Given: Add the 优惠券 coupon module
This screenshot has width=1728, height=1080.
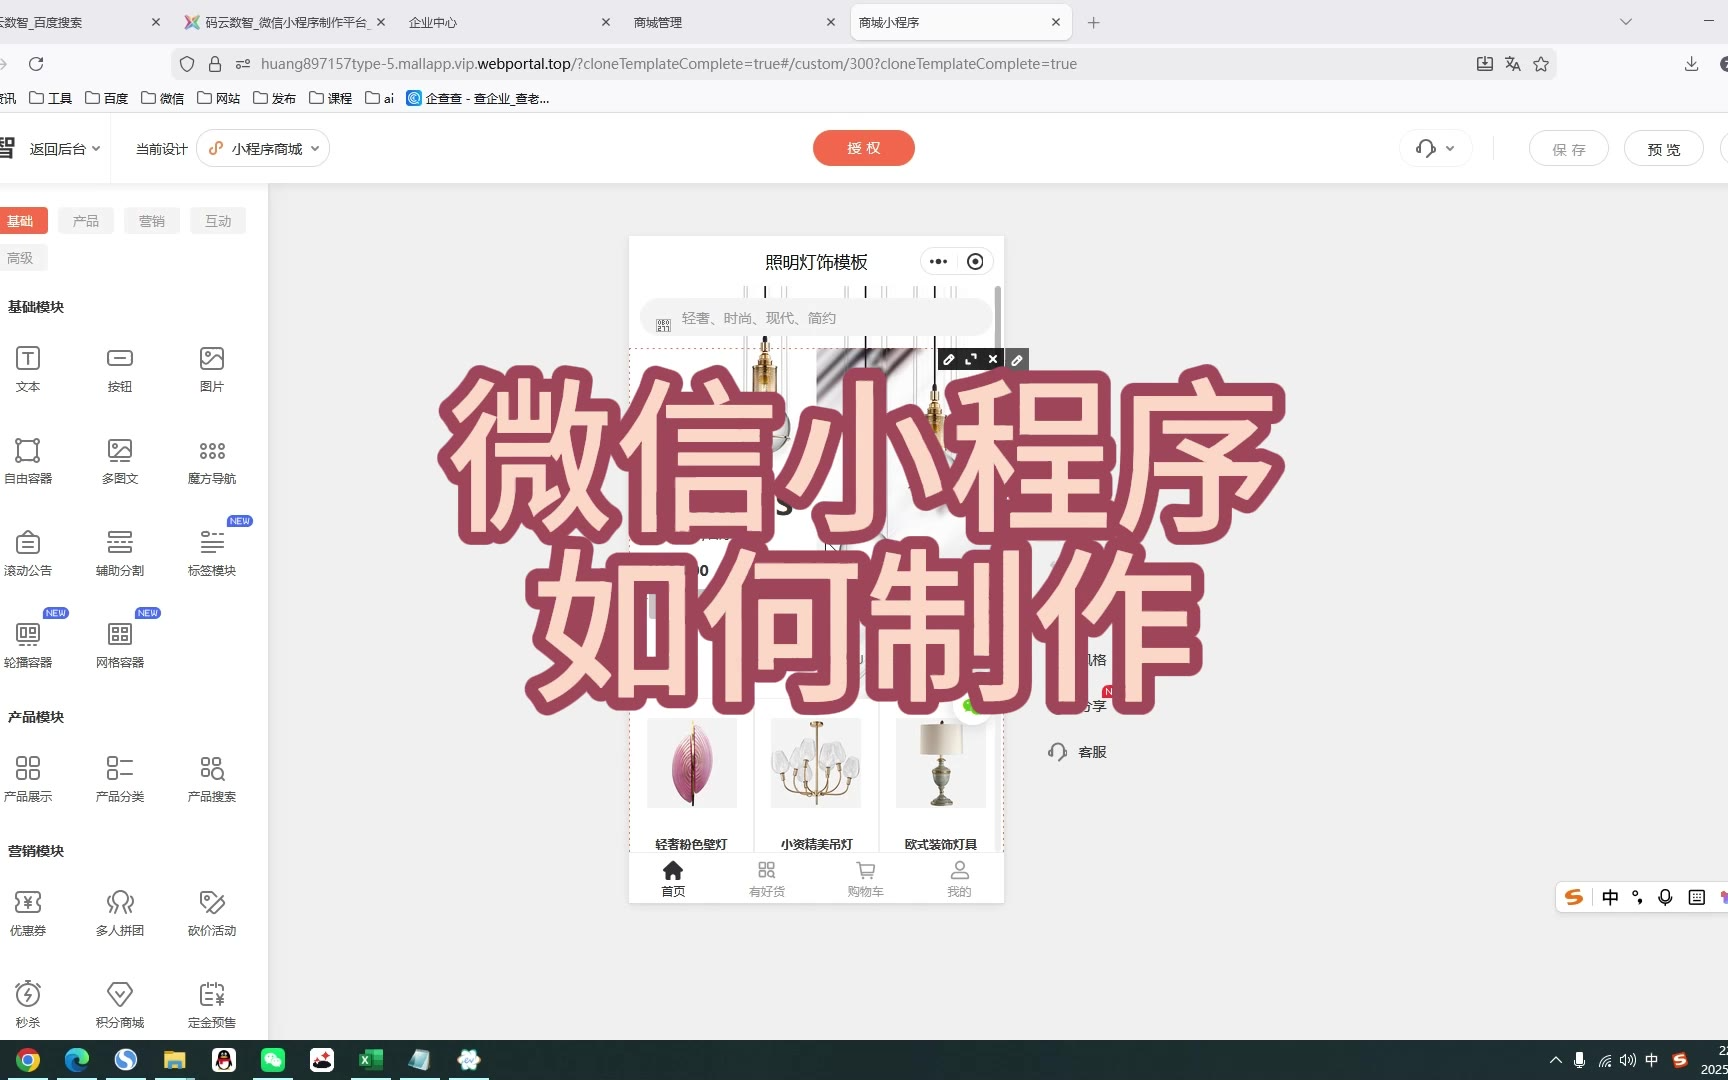Looking at the screenshot, I should click(28, 912).
